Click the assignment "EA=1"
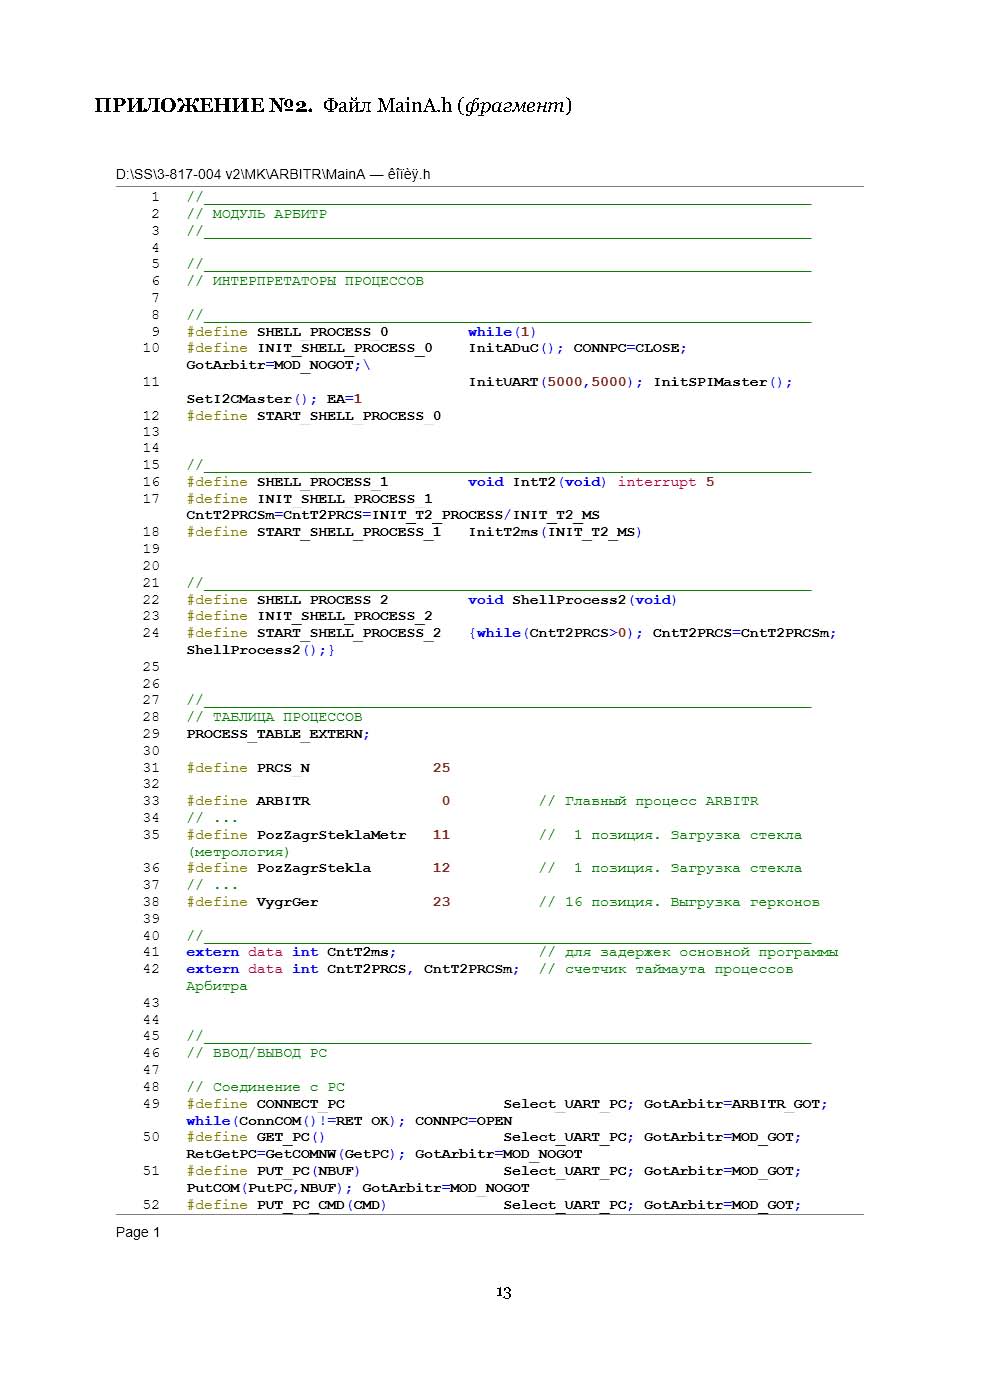The width and height of the screenshot is (984, 1392). 344,399
